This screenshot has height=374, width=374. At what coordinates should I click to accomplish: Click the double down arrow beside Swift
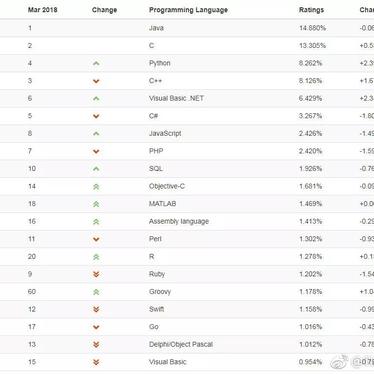point(96,309)
